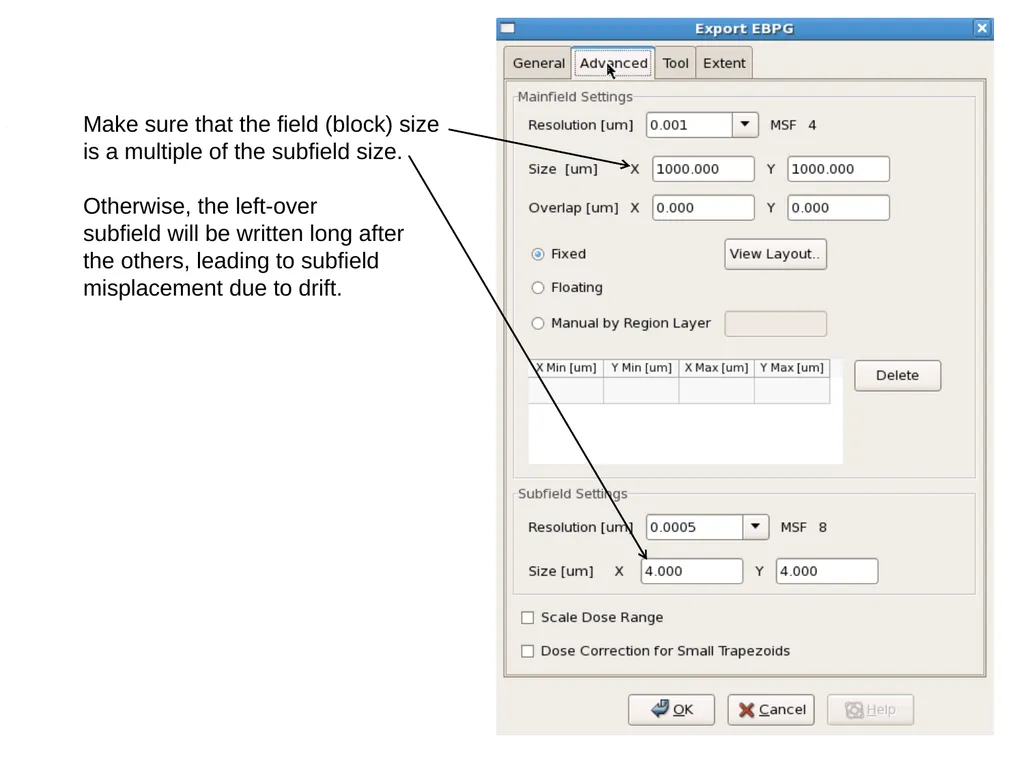This screenshot has width=1024, height=768.
Task: Enable the Scale Dose Range checkbox
Action: click(x=528, y=618)
